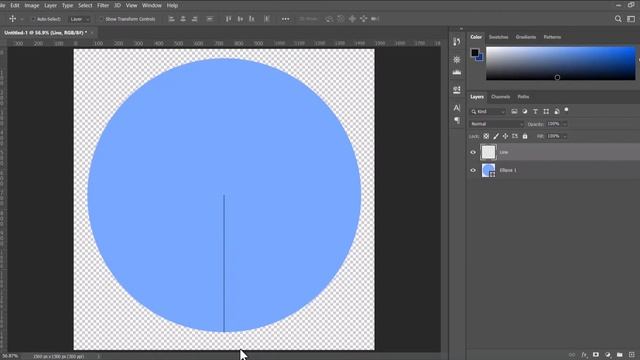
Task: Add a layer mask icon at panel bottom
Action: click(x=596, y=355)
